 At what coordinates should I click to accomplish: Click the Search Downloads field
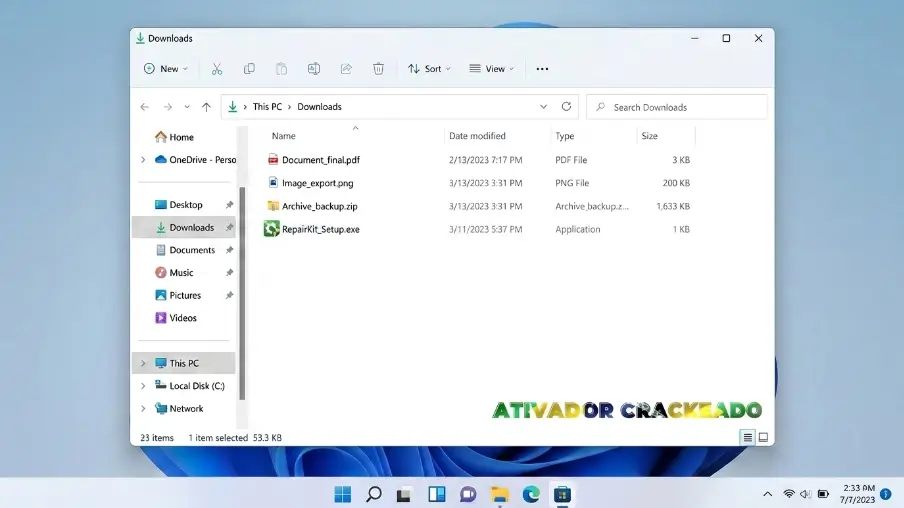(677, 107)
